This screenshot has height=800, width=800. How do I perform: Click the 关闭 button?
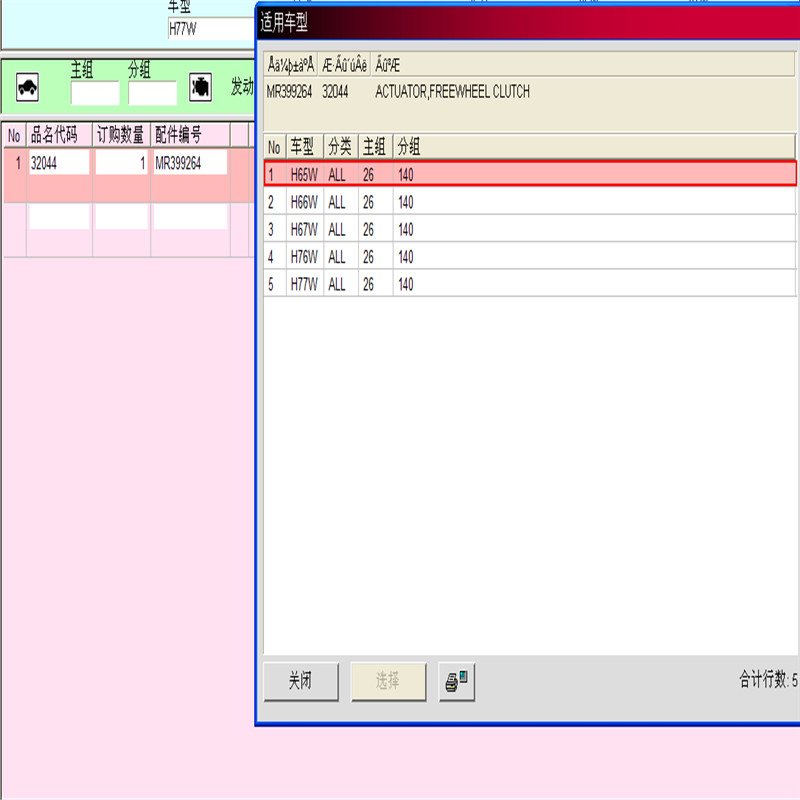coord(301,682)
